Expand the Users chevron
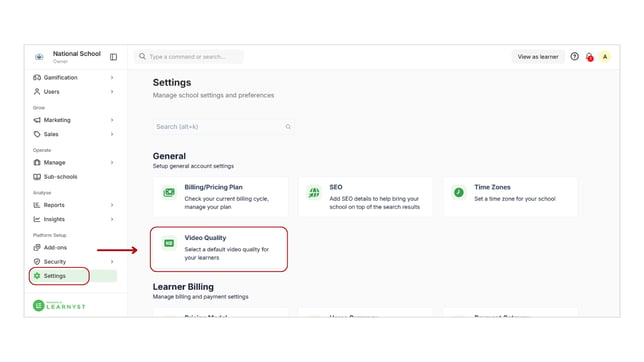Screen dimensions: 644x362 [112, 92]
